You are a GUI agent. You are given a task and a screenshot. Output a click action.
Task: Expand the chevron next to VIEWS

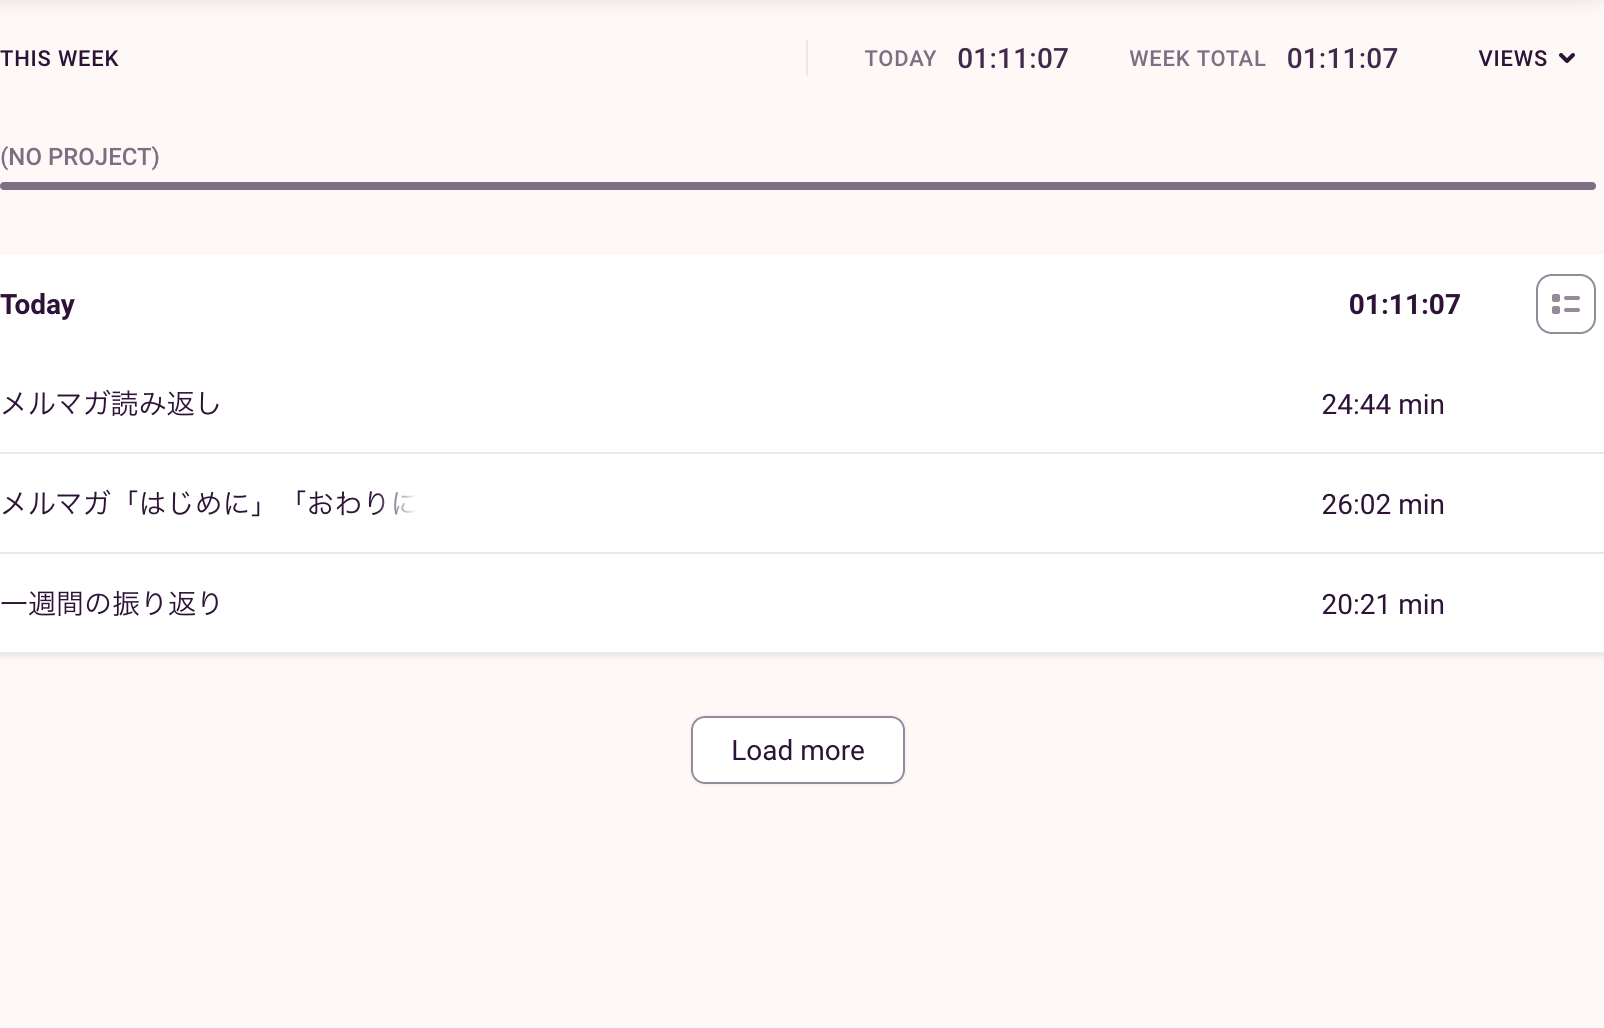[x=1568, y=58]
